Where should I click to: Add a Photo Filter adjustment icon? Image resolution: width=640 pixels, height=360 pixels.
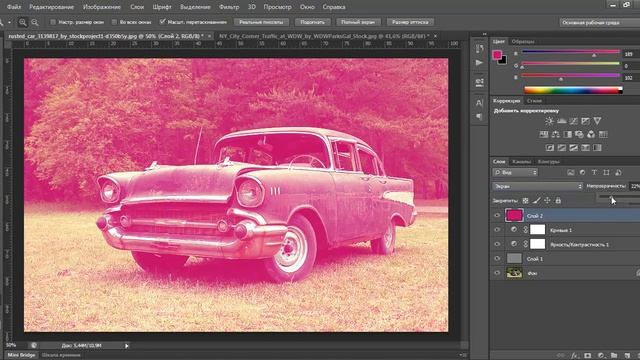coord(579,134)
